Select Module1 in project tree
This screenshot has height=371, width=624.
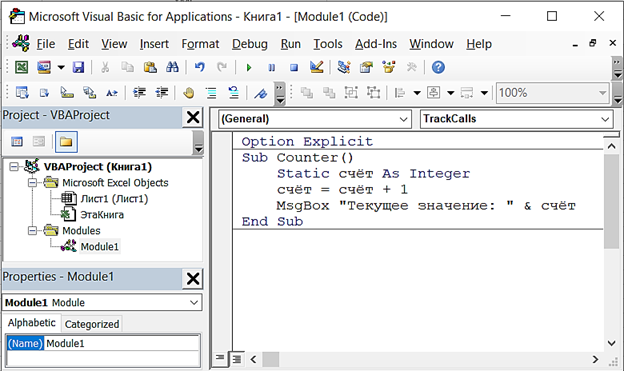99,246
